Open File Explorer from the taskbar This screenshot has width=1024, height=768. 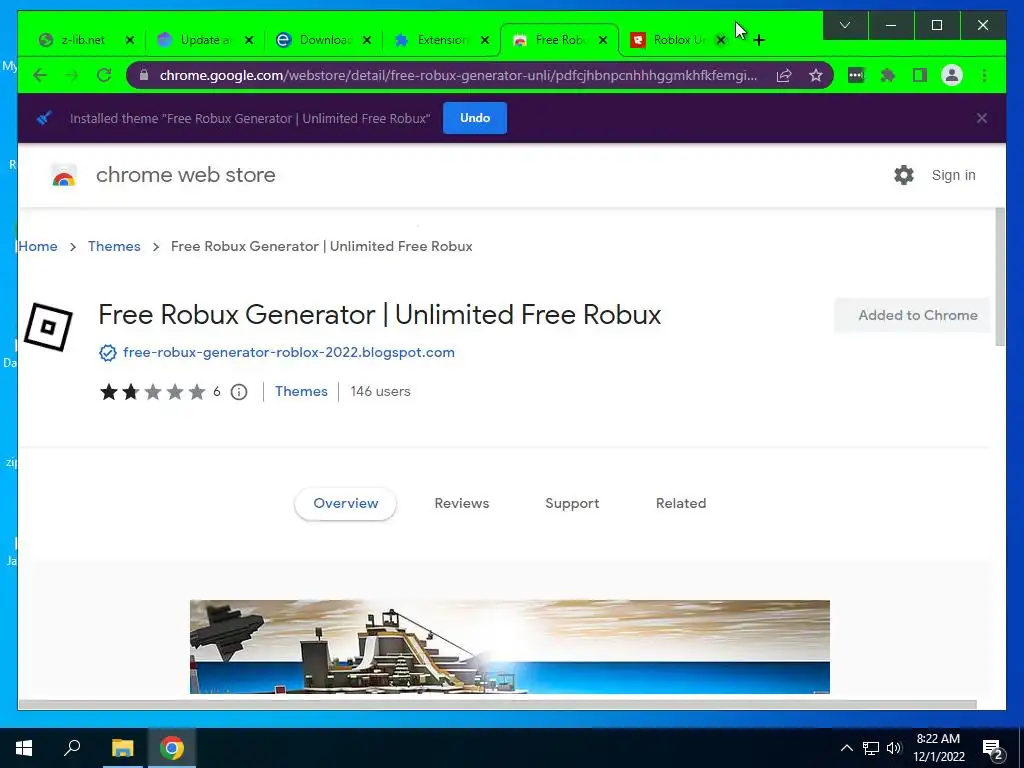(122, 748)
